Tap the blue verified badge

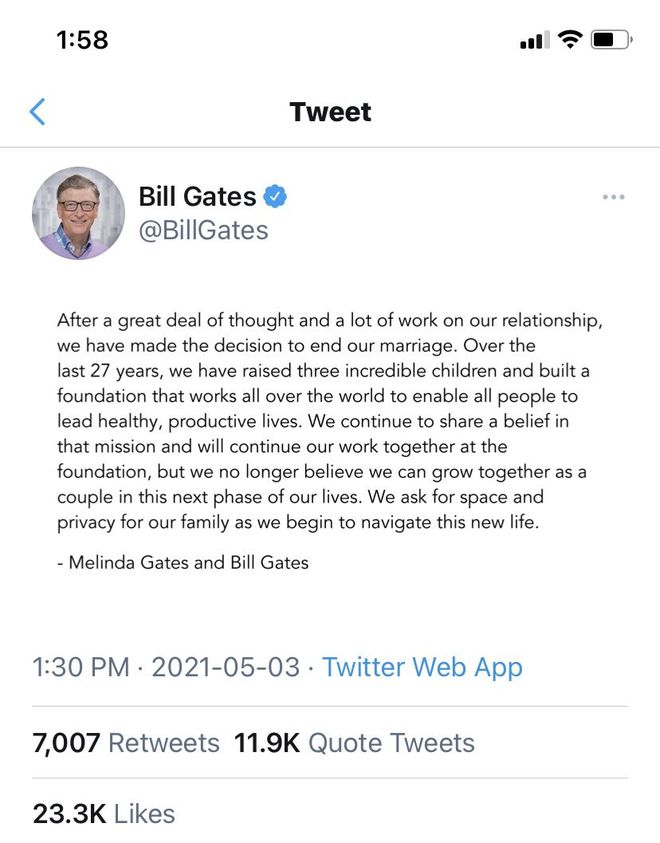pyautogui.click(x=276, y=196)
